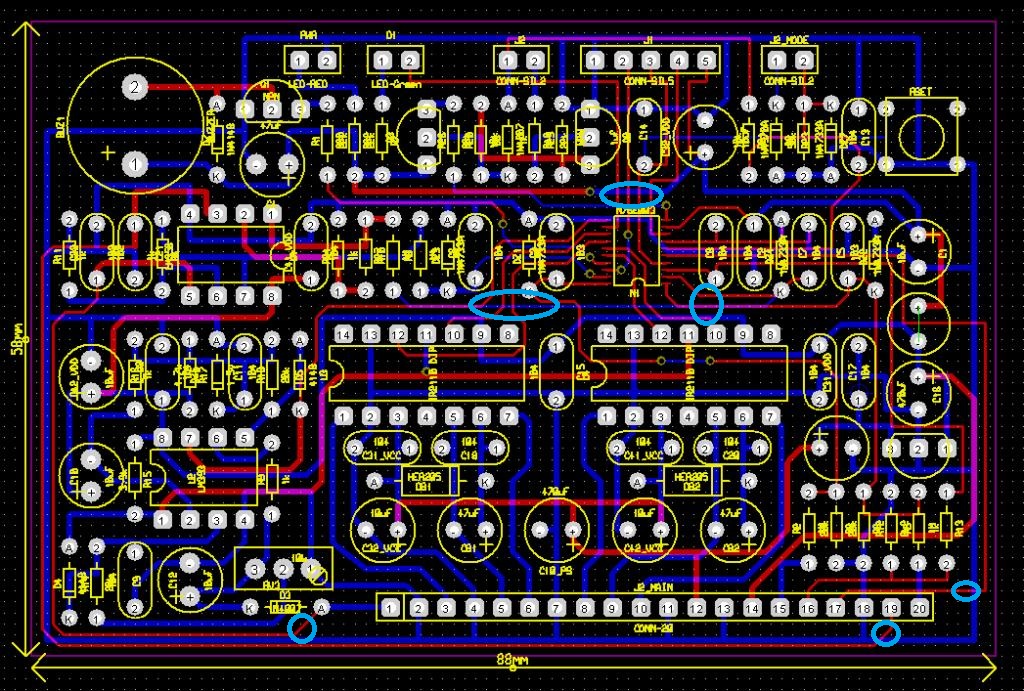This screenshot has width=1024, height=691.
Task: Click pad 1 of buzzer BUZ1
Action: tap(135, 163)
